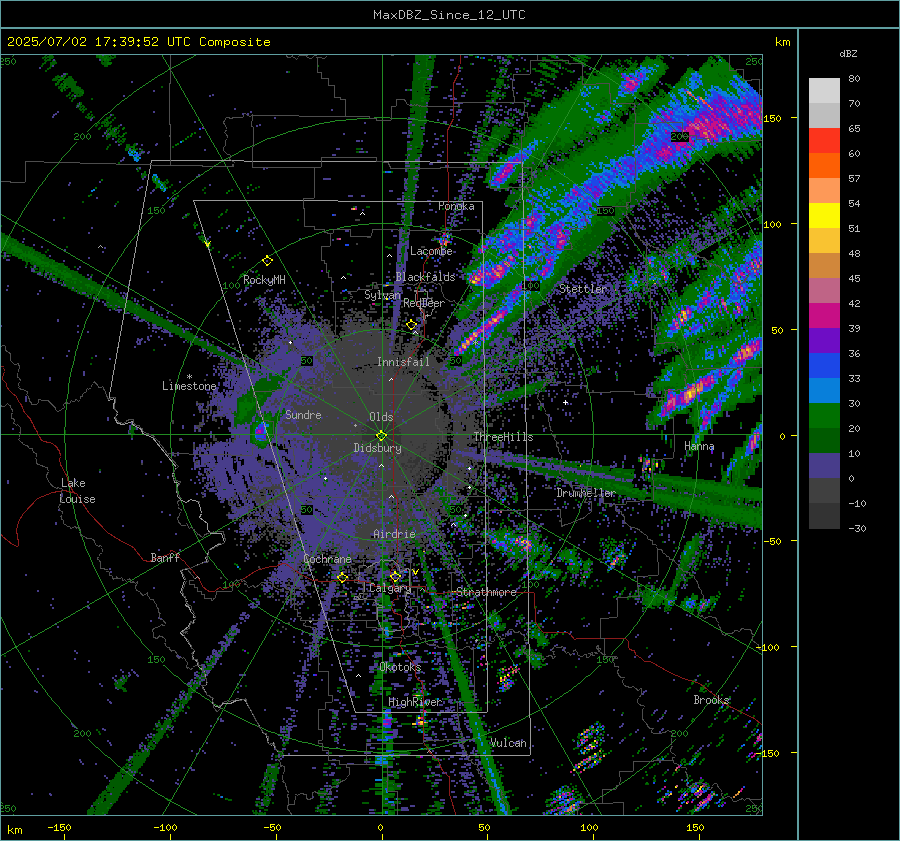Click the Ponoka city label
Screen dimensions: 900x841
(456, 206)
